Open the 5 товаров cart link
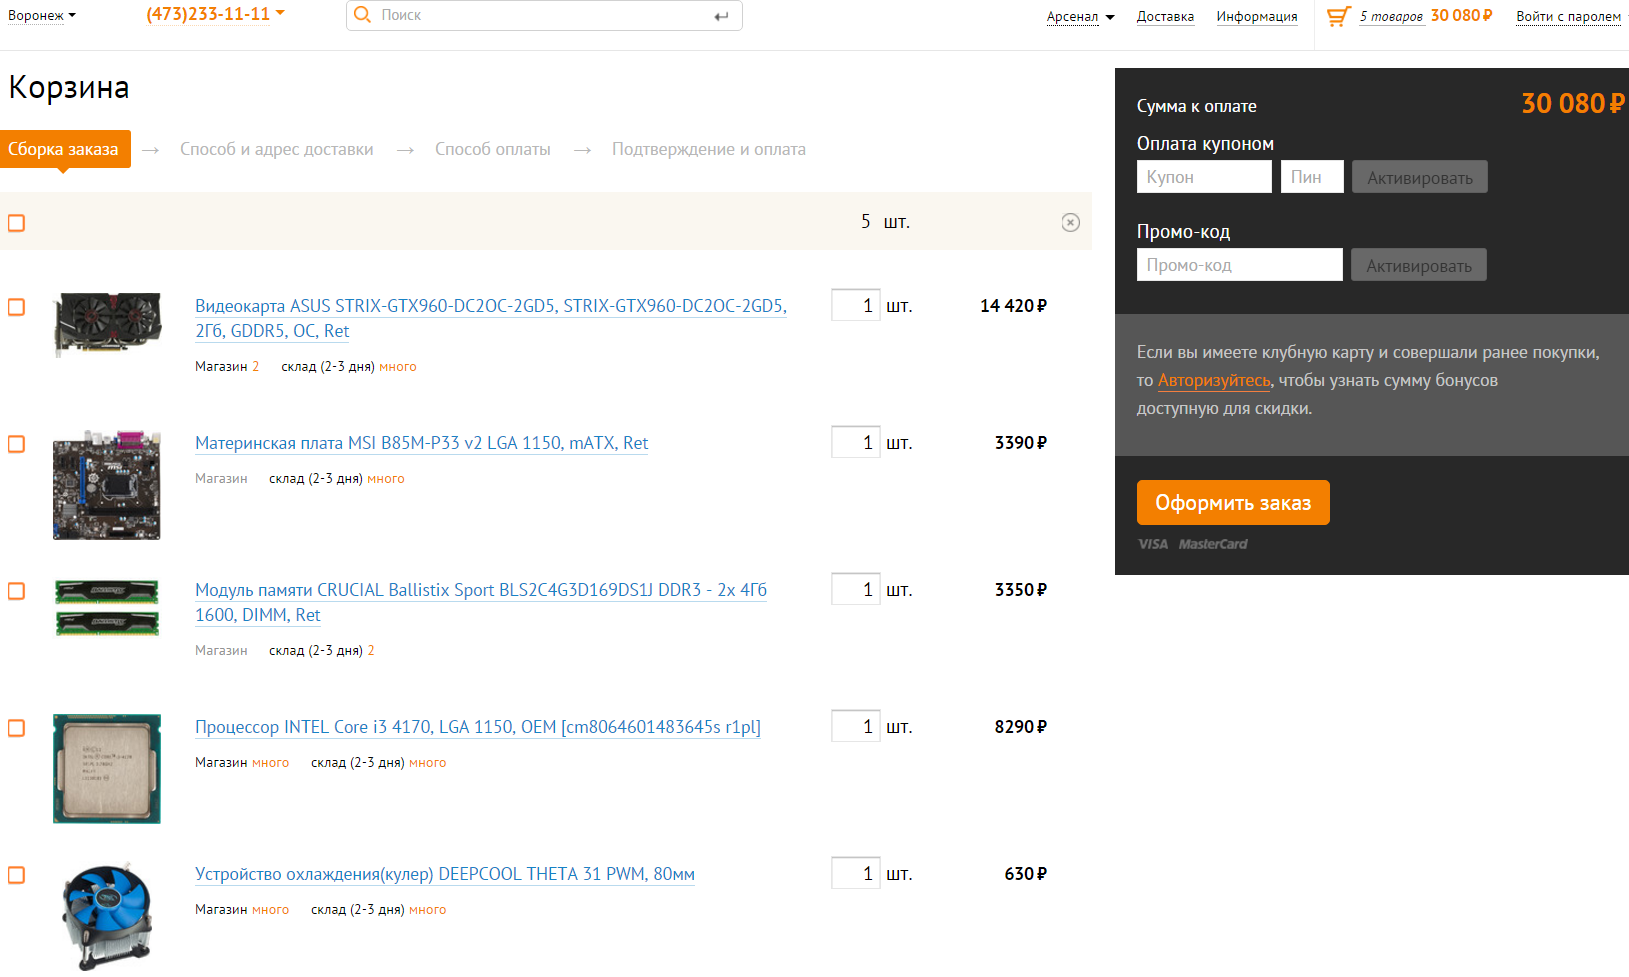 1391,17
